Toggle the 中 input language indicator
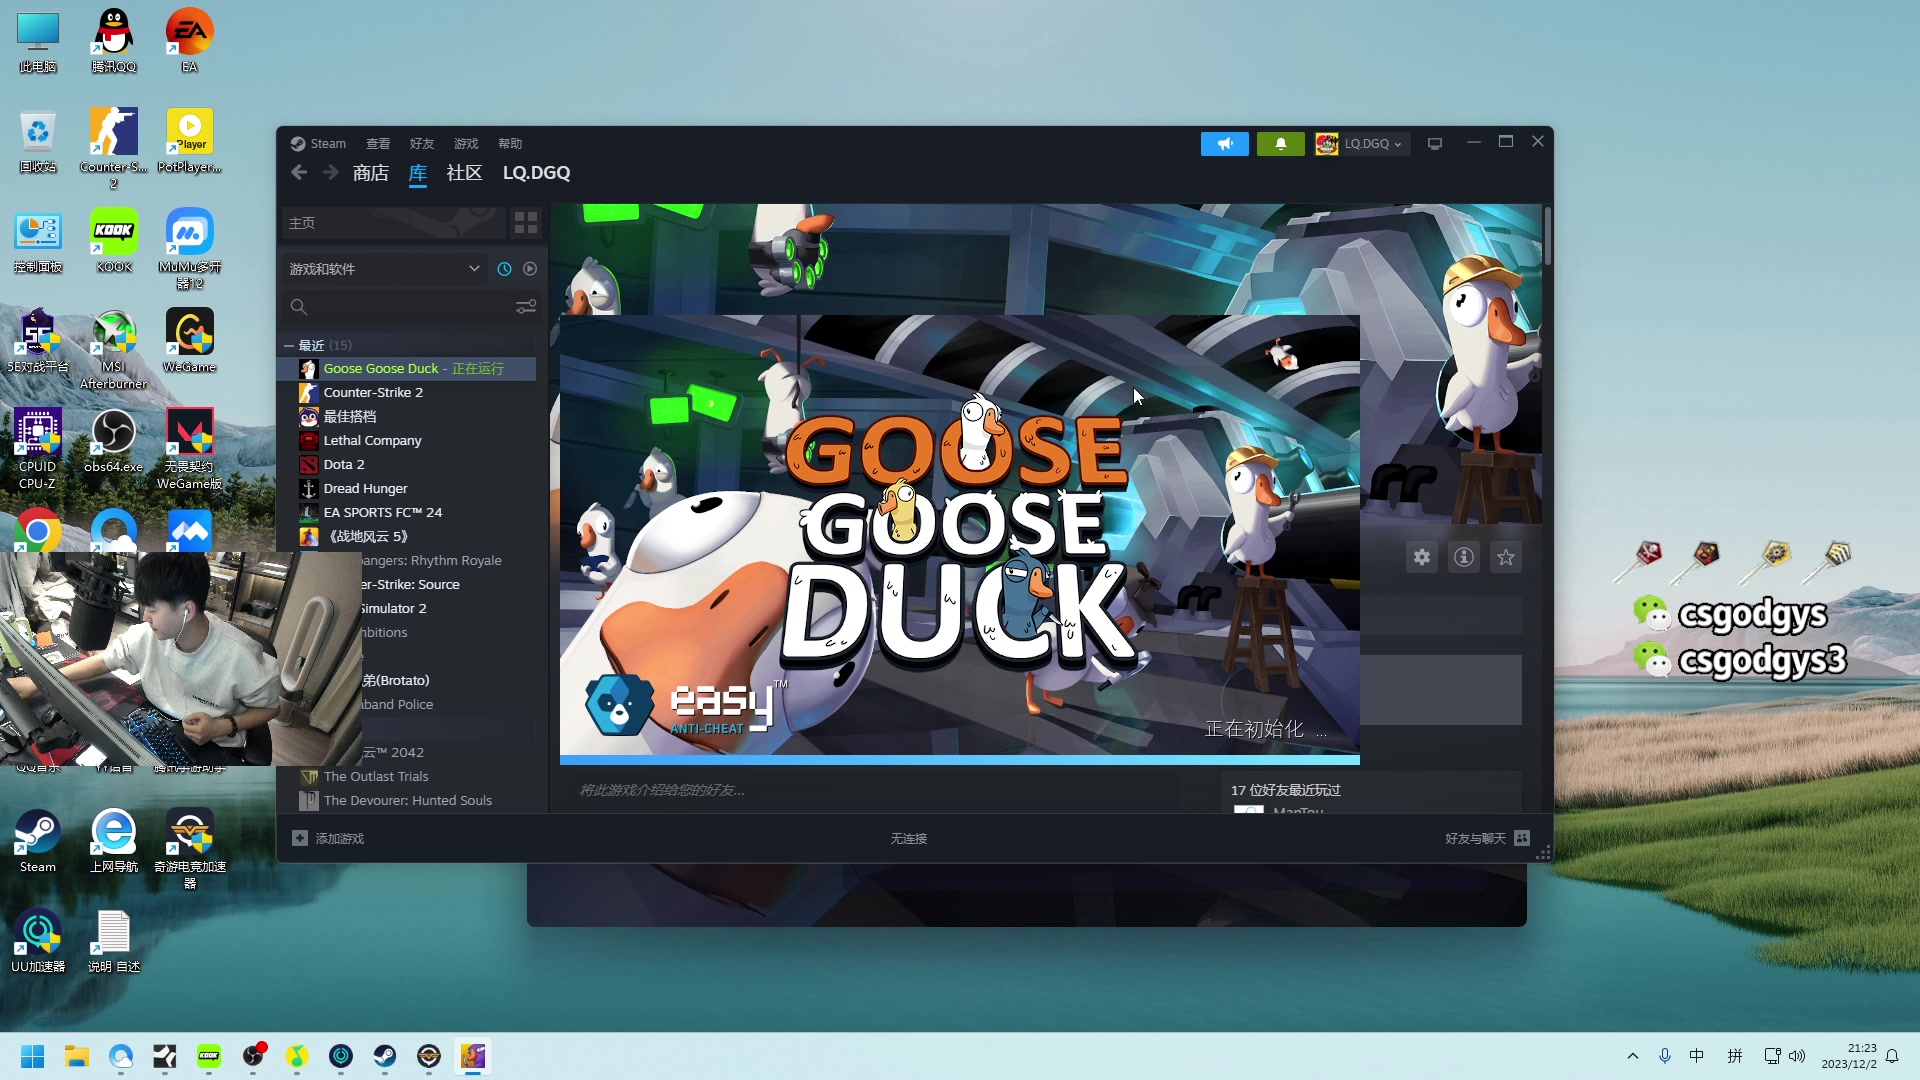Image resolution: width=1920 pixels, height=1080 pixels. coord(1697,1056)
